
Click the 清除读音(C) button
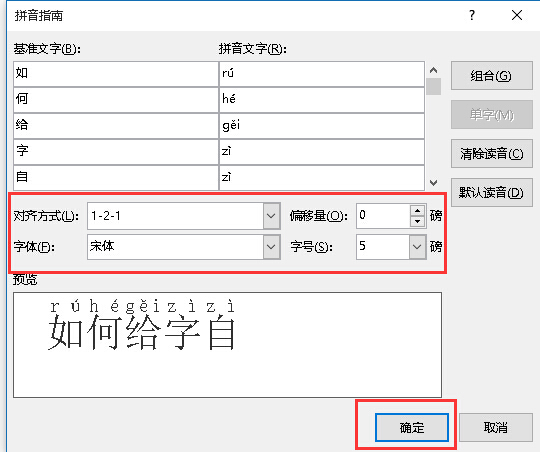491,154
